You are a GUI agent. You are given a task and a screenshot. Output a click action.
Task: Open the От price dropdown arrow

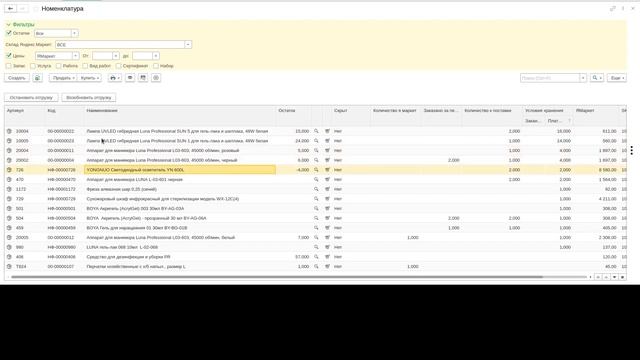[x=116, y=56]
